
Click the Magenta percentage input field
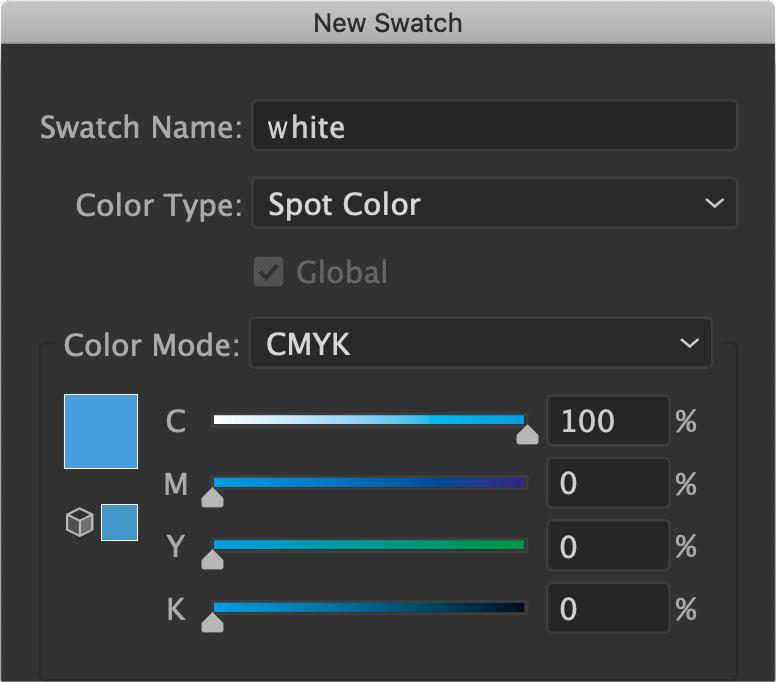point(607,484)
